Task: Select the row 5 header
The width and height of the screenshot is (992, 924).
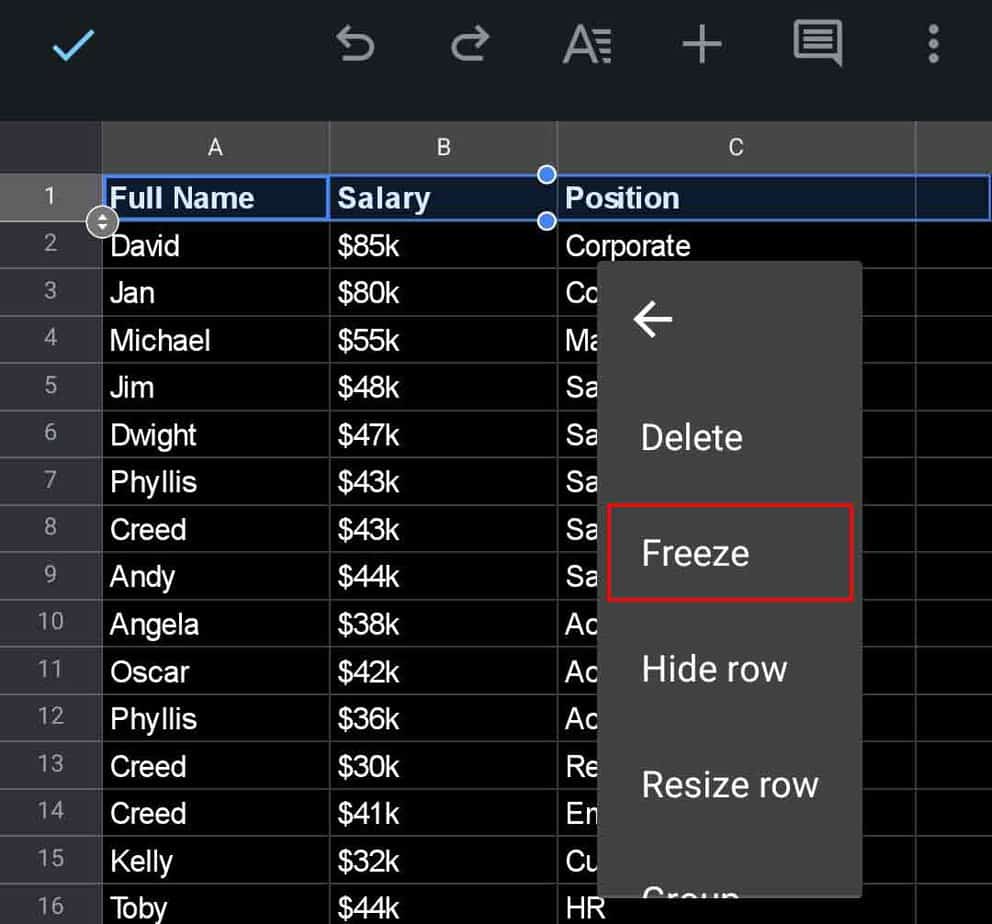Action: click(51, 386)
